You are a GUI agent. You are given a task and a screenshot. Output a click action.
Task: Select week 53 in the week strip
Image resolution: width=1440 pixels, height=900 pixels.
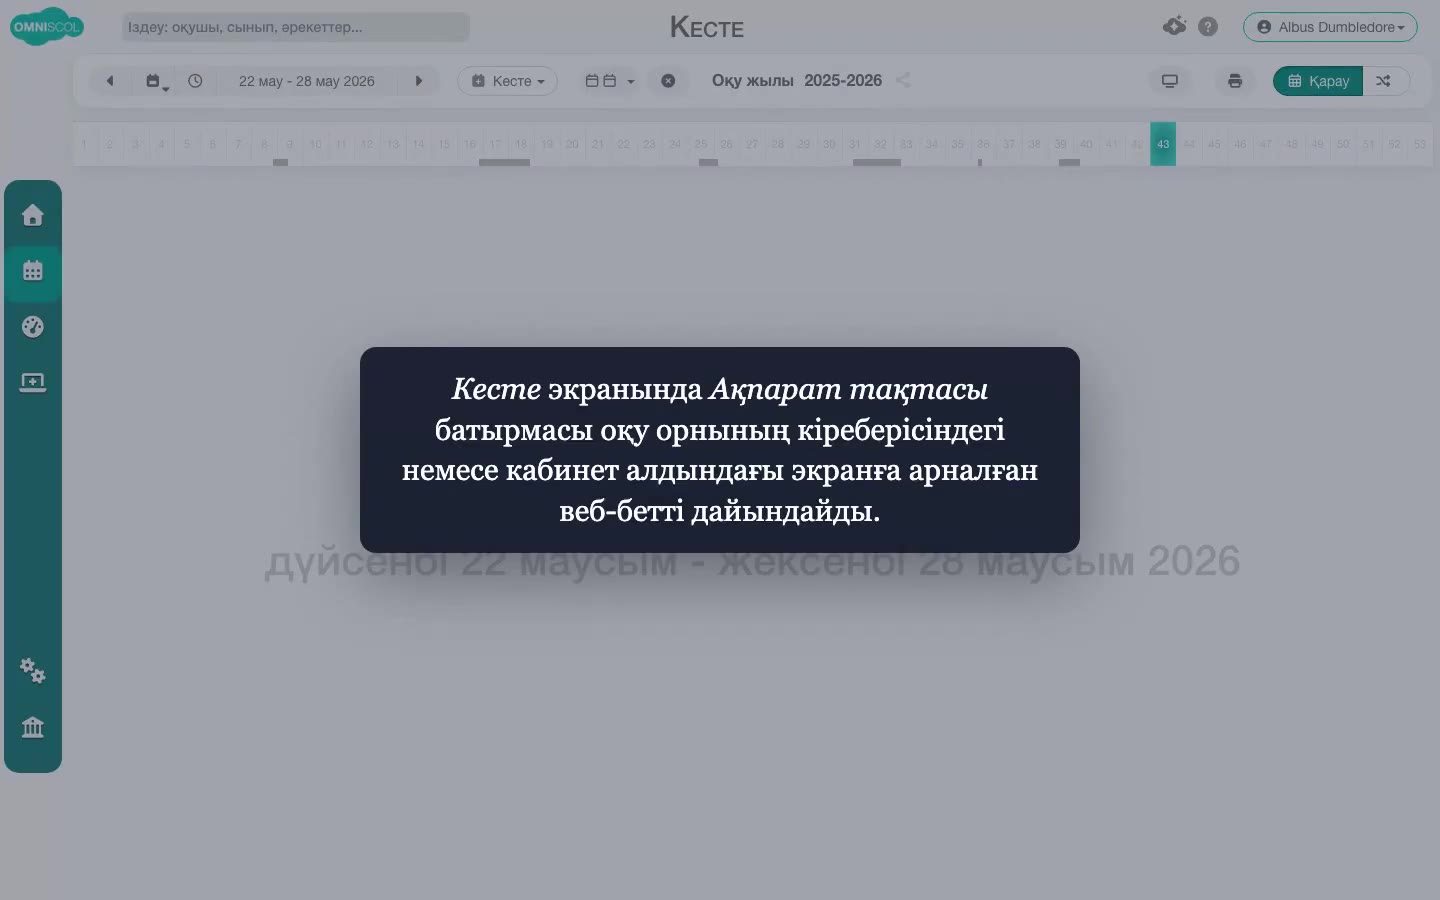pos(1420,144)
